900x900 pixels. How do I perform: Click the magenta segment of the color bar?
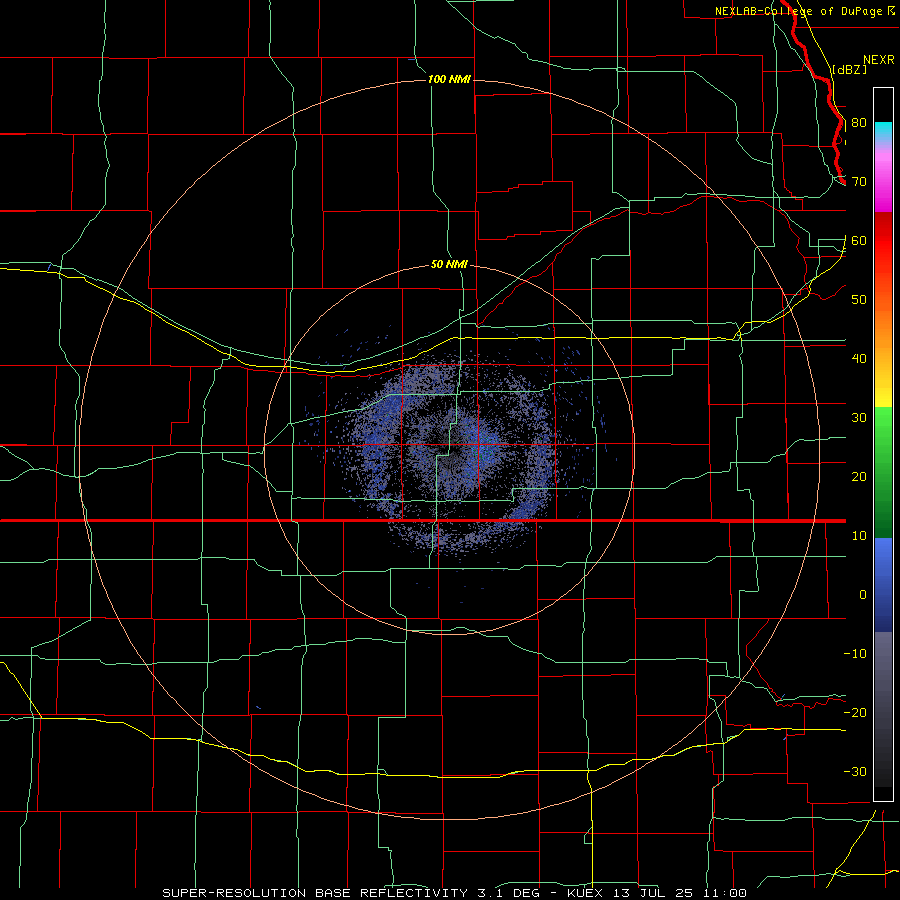click(883, 183)
